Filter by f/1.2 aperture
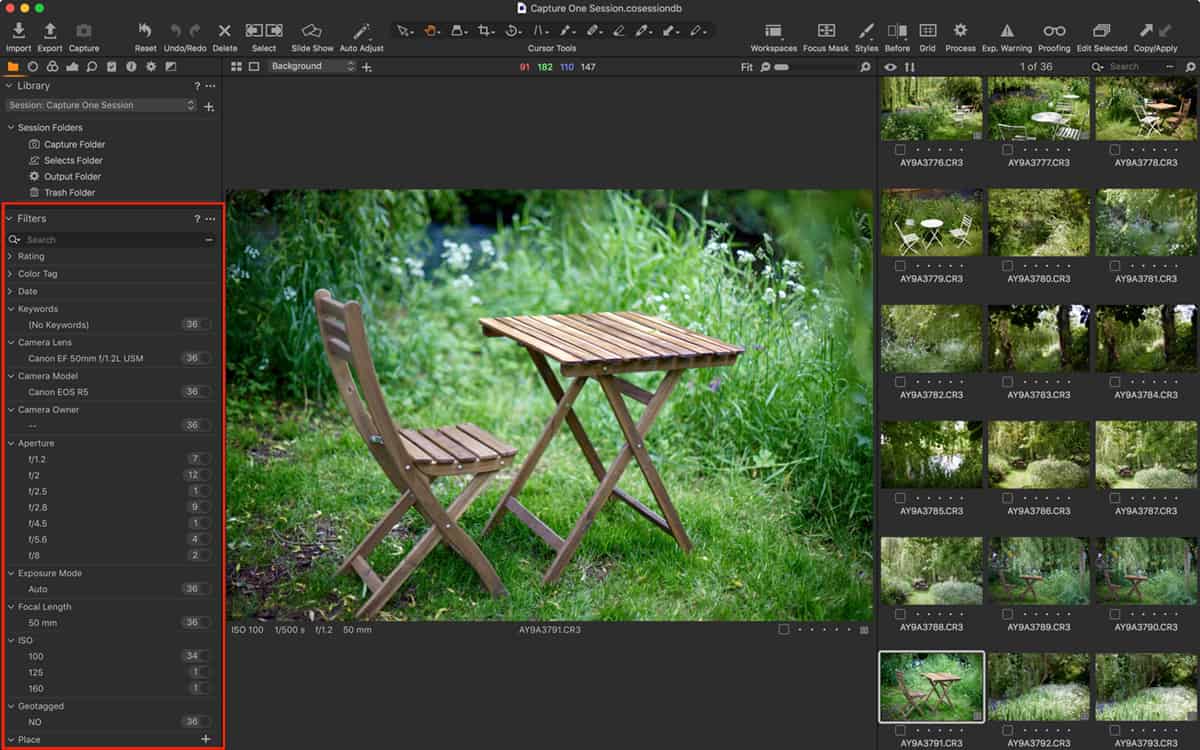 [x=37, y=459]
